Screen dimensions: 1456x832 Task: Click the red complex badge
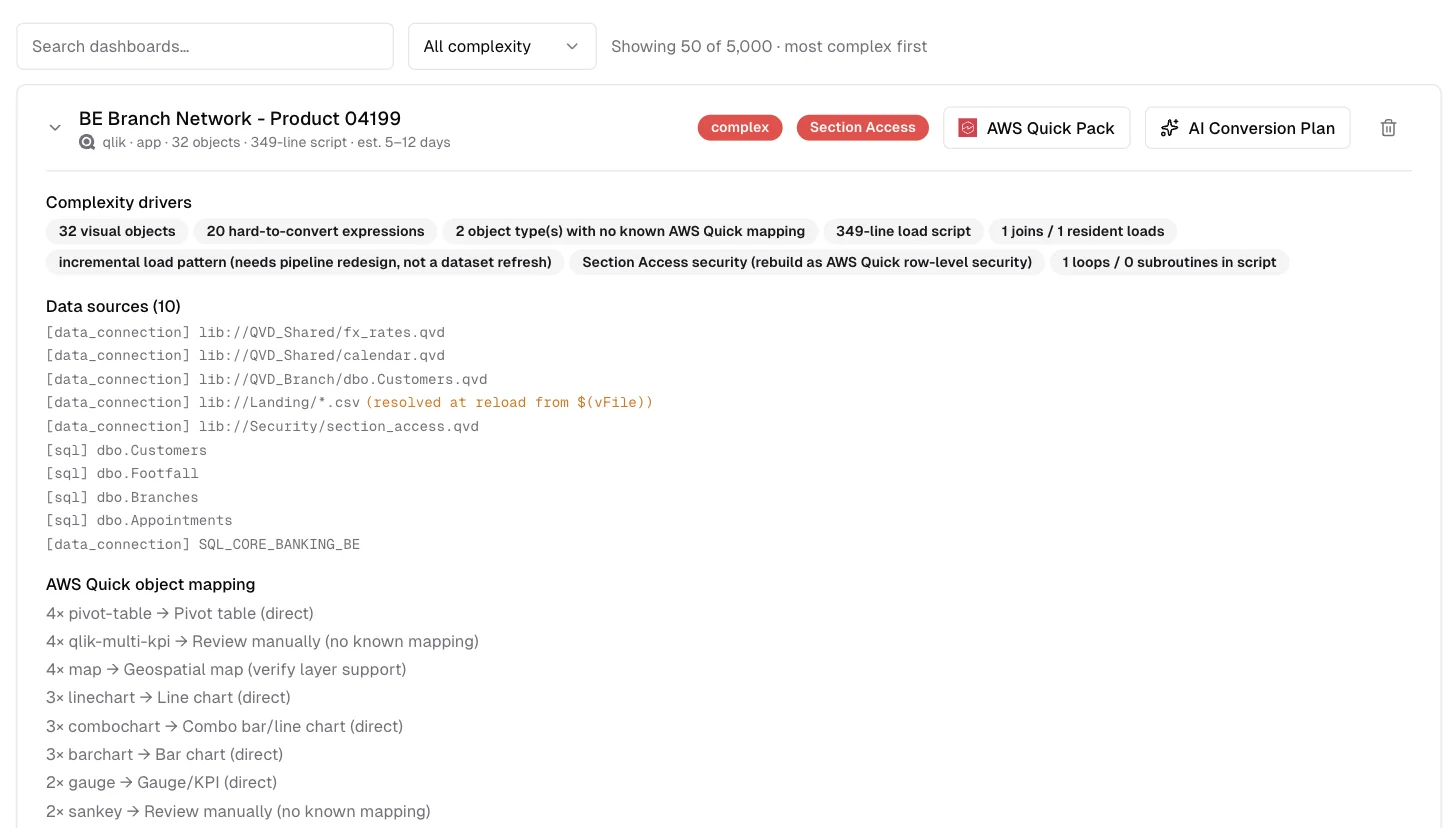[740, 127]
